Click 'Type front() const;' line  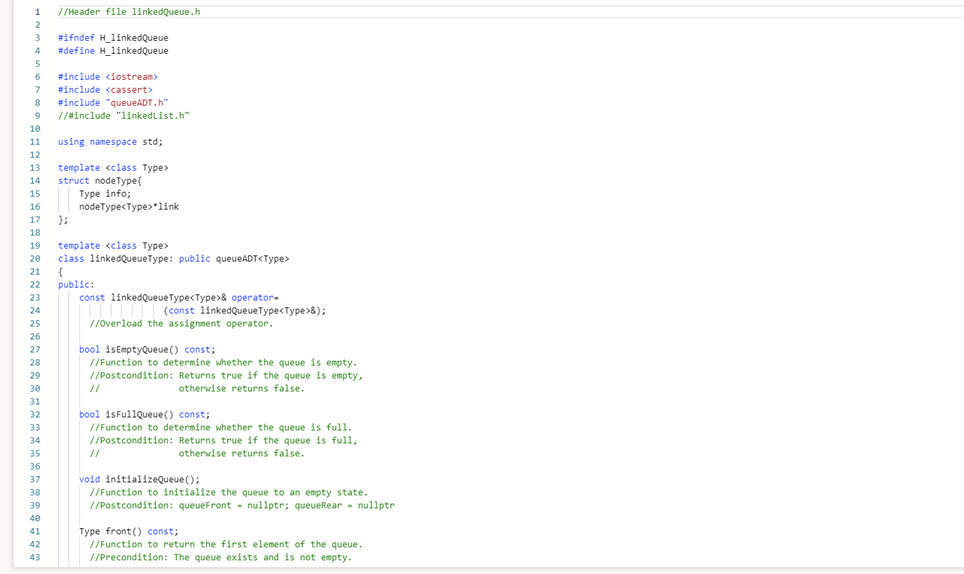128,531
